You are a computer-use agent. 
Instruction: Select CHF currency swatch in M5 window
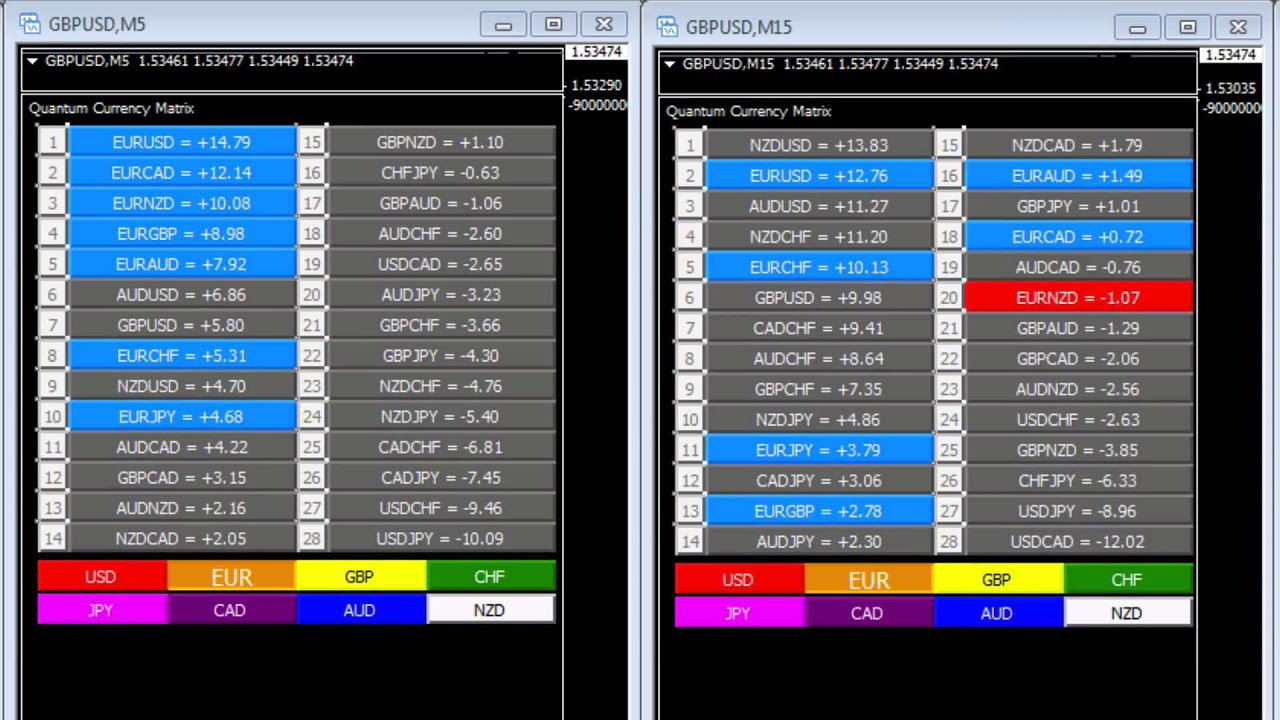[490, 577]
